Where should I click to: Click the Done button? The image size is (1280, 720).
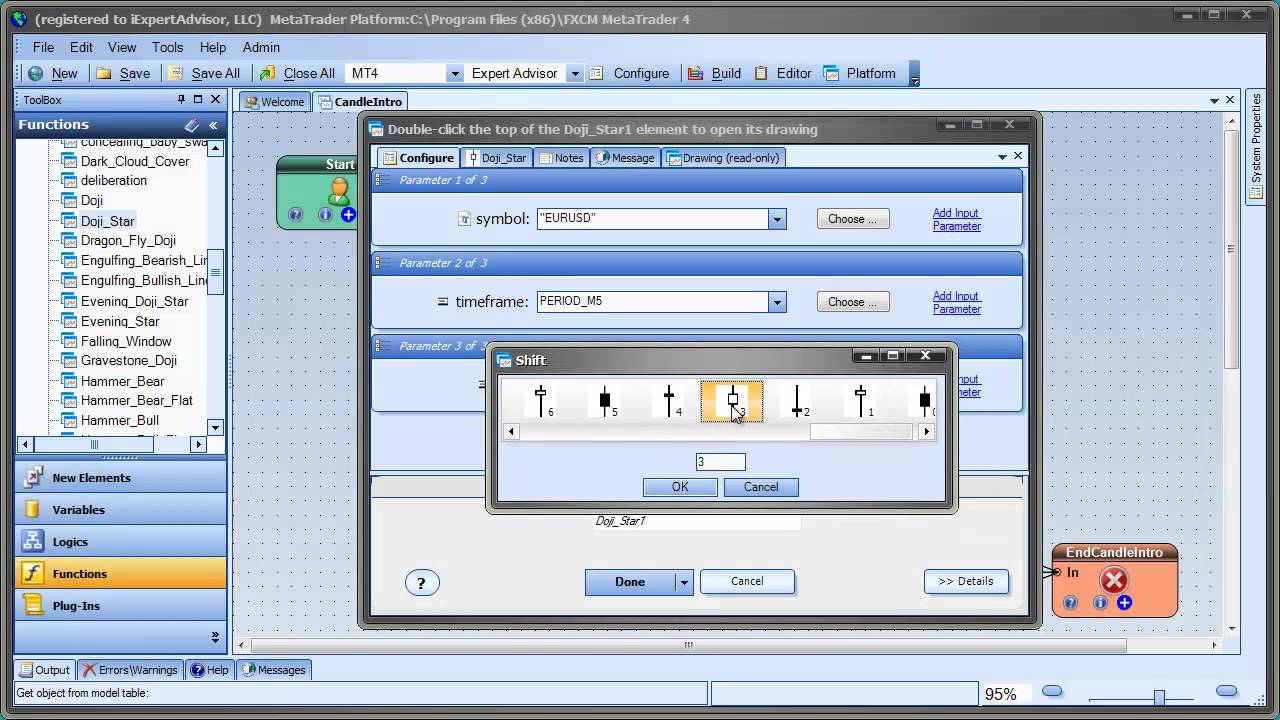click(x=630, y=582)
